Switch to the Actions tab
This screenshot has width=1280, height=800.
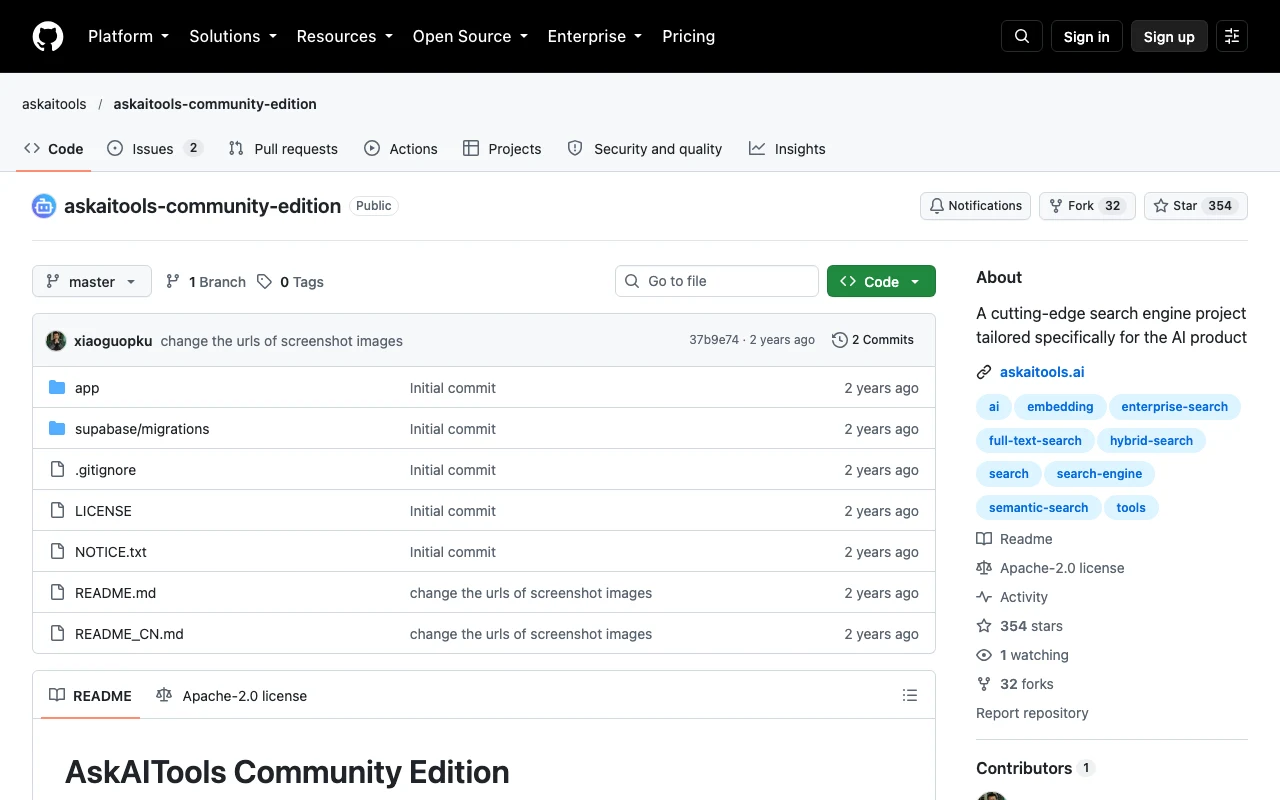tap(401, 149)
